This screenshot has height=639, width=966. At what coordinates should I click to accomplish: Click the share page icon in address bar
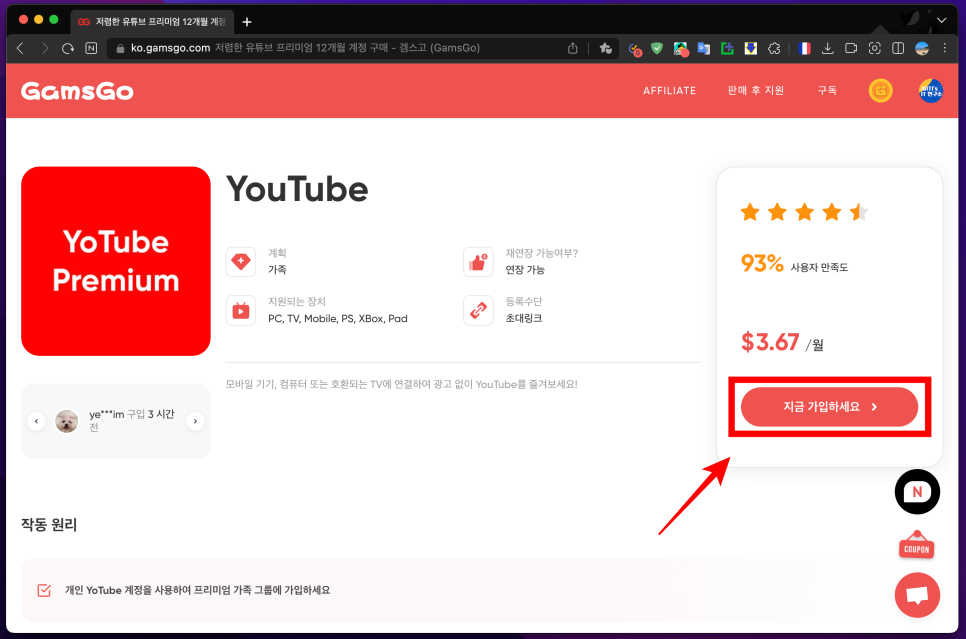[572, 48]
